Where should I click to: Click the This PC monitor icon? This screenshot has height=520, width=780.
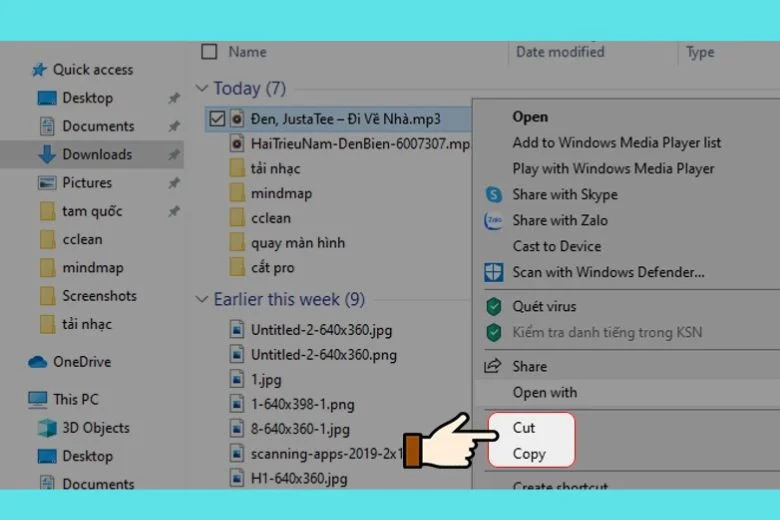pos(37,400)
